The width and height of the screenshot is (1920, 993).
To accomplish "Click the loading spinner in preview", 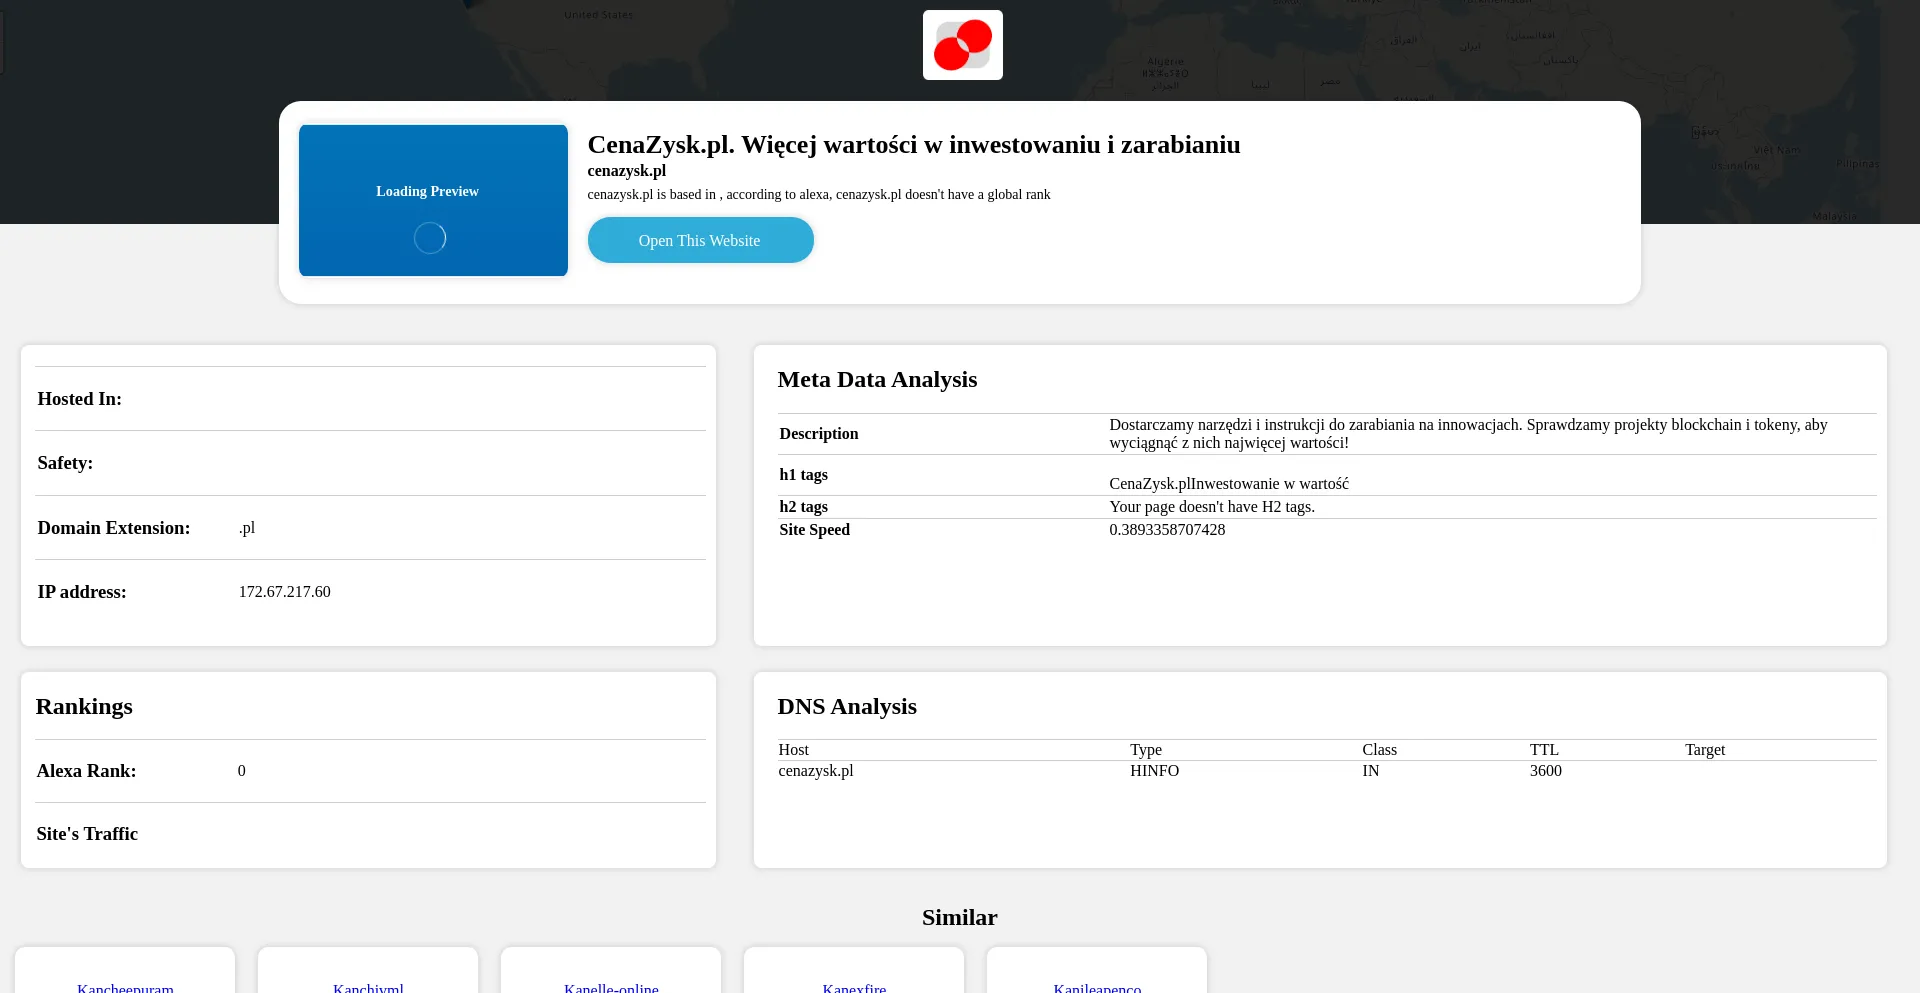I will pos(430,238).
